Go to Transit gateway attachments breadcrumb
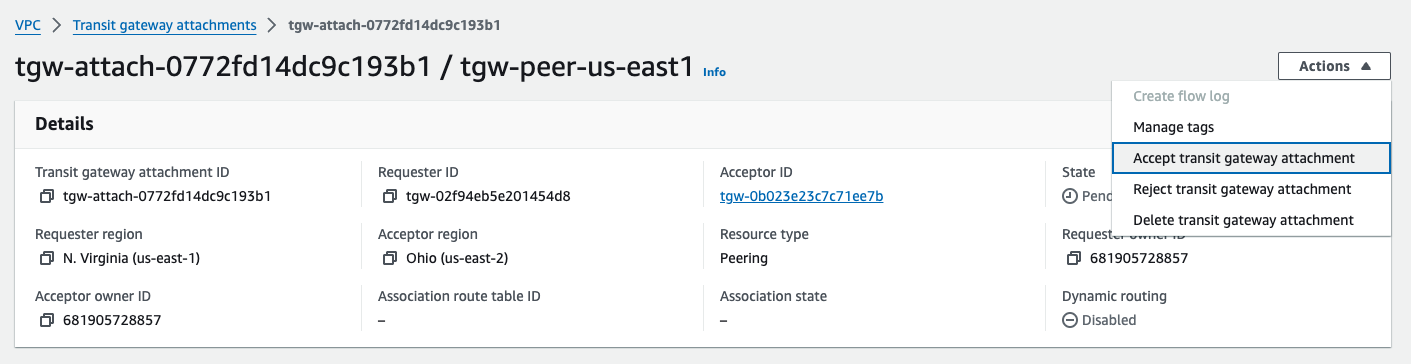This screenshot has height=364, width=1411. [164, 24]
